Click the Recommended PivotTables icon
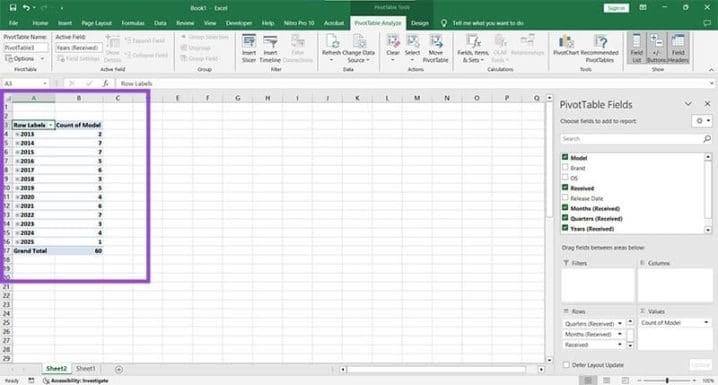Viewport: 718px width, 385px height. (599, 48)
